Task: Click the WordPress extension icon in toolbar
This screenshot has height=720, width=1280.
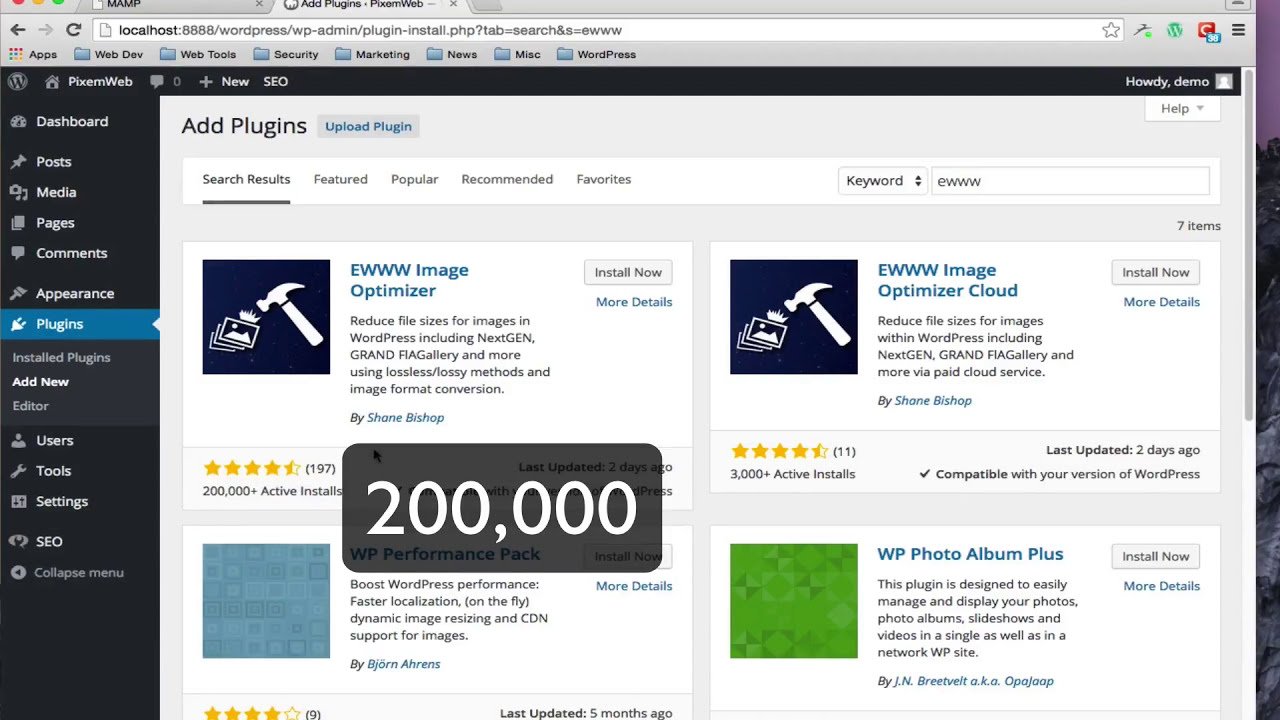Action: (1175, 30)
